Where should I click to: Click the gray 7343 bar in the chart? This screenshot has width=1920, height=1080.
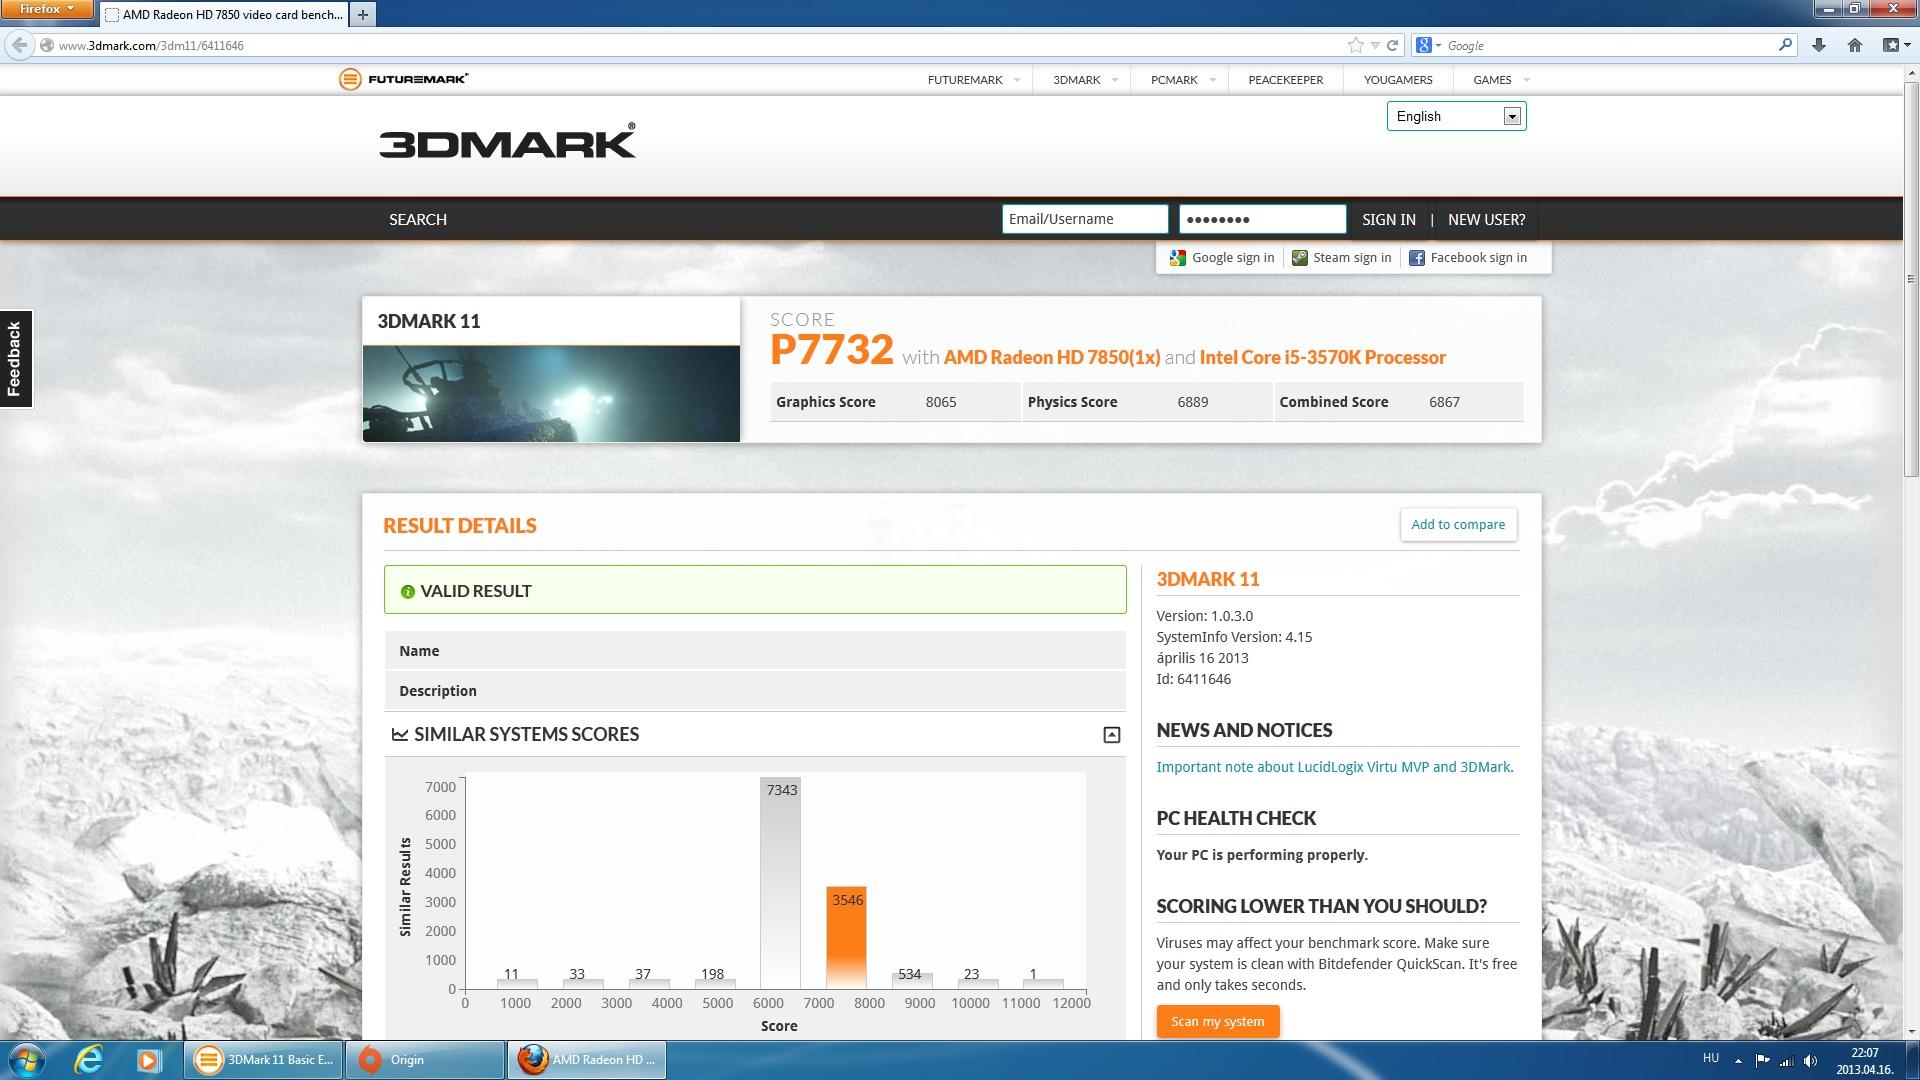click(x=780, y=883)
